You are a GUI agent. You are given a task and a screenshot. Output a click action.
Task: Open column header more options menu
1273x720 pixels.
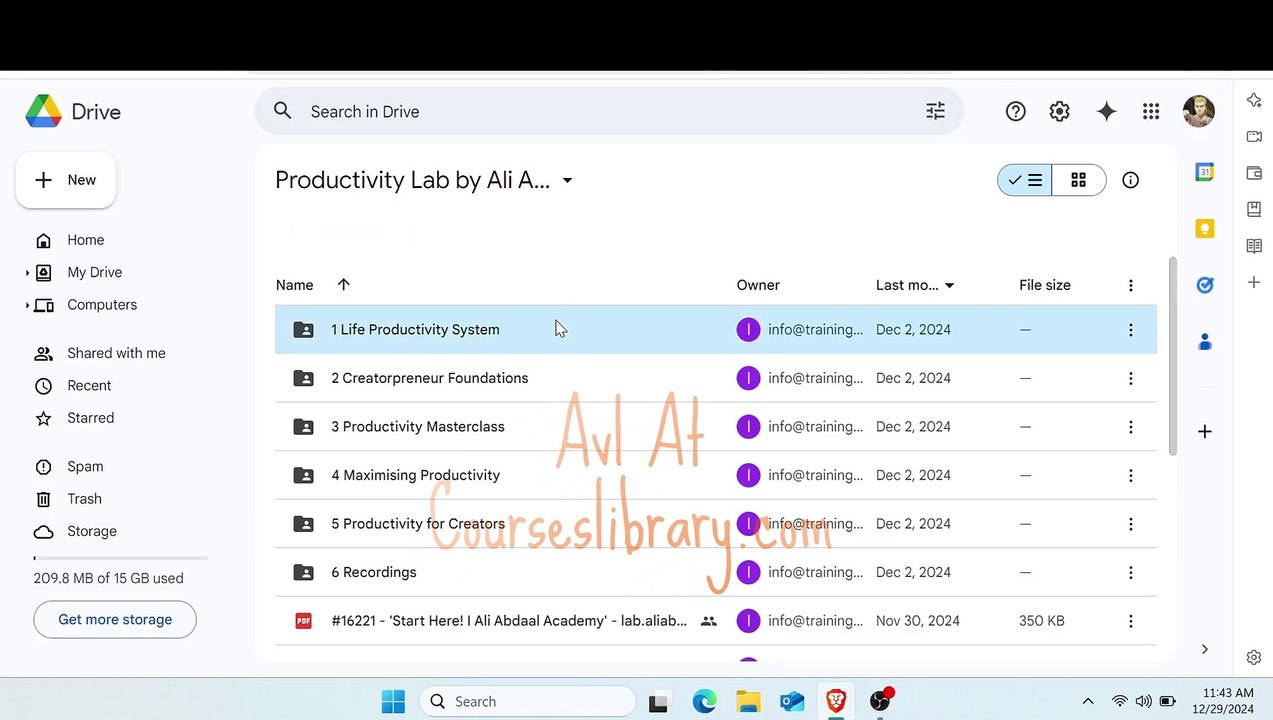[1130, 285]
